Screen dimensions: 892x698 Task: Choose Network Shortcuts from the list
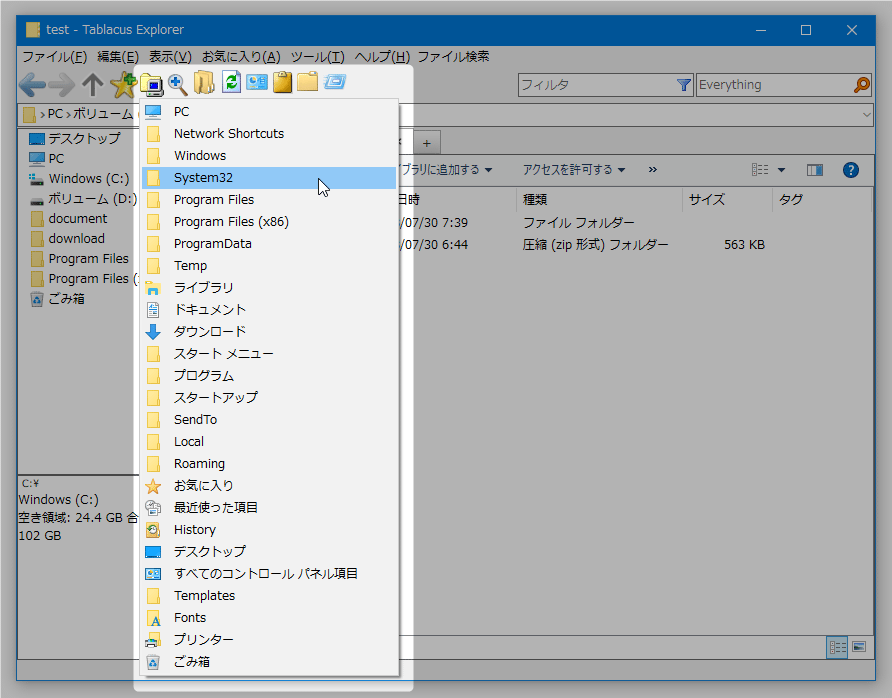point(269,134)
